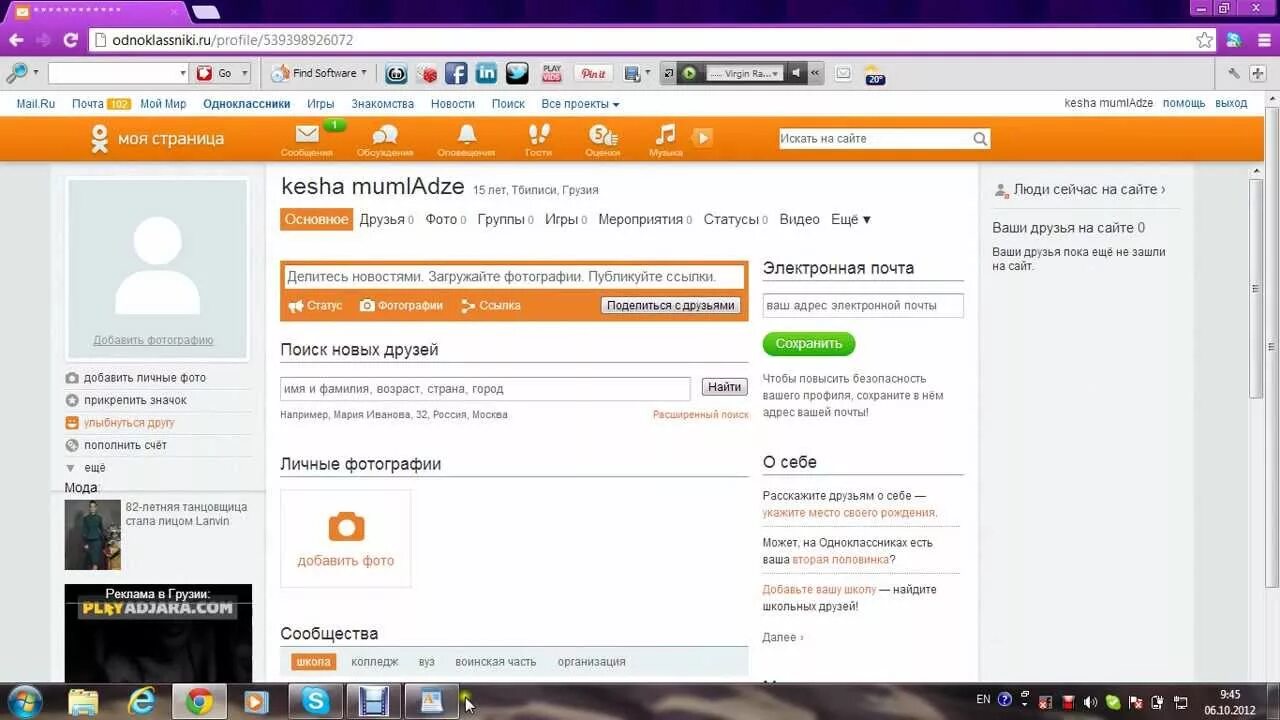
Task: Open the toolbar search box dropdown arrow
Action: (183, 73)
